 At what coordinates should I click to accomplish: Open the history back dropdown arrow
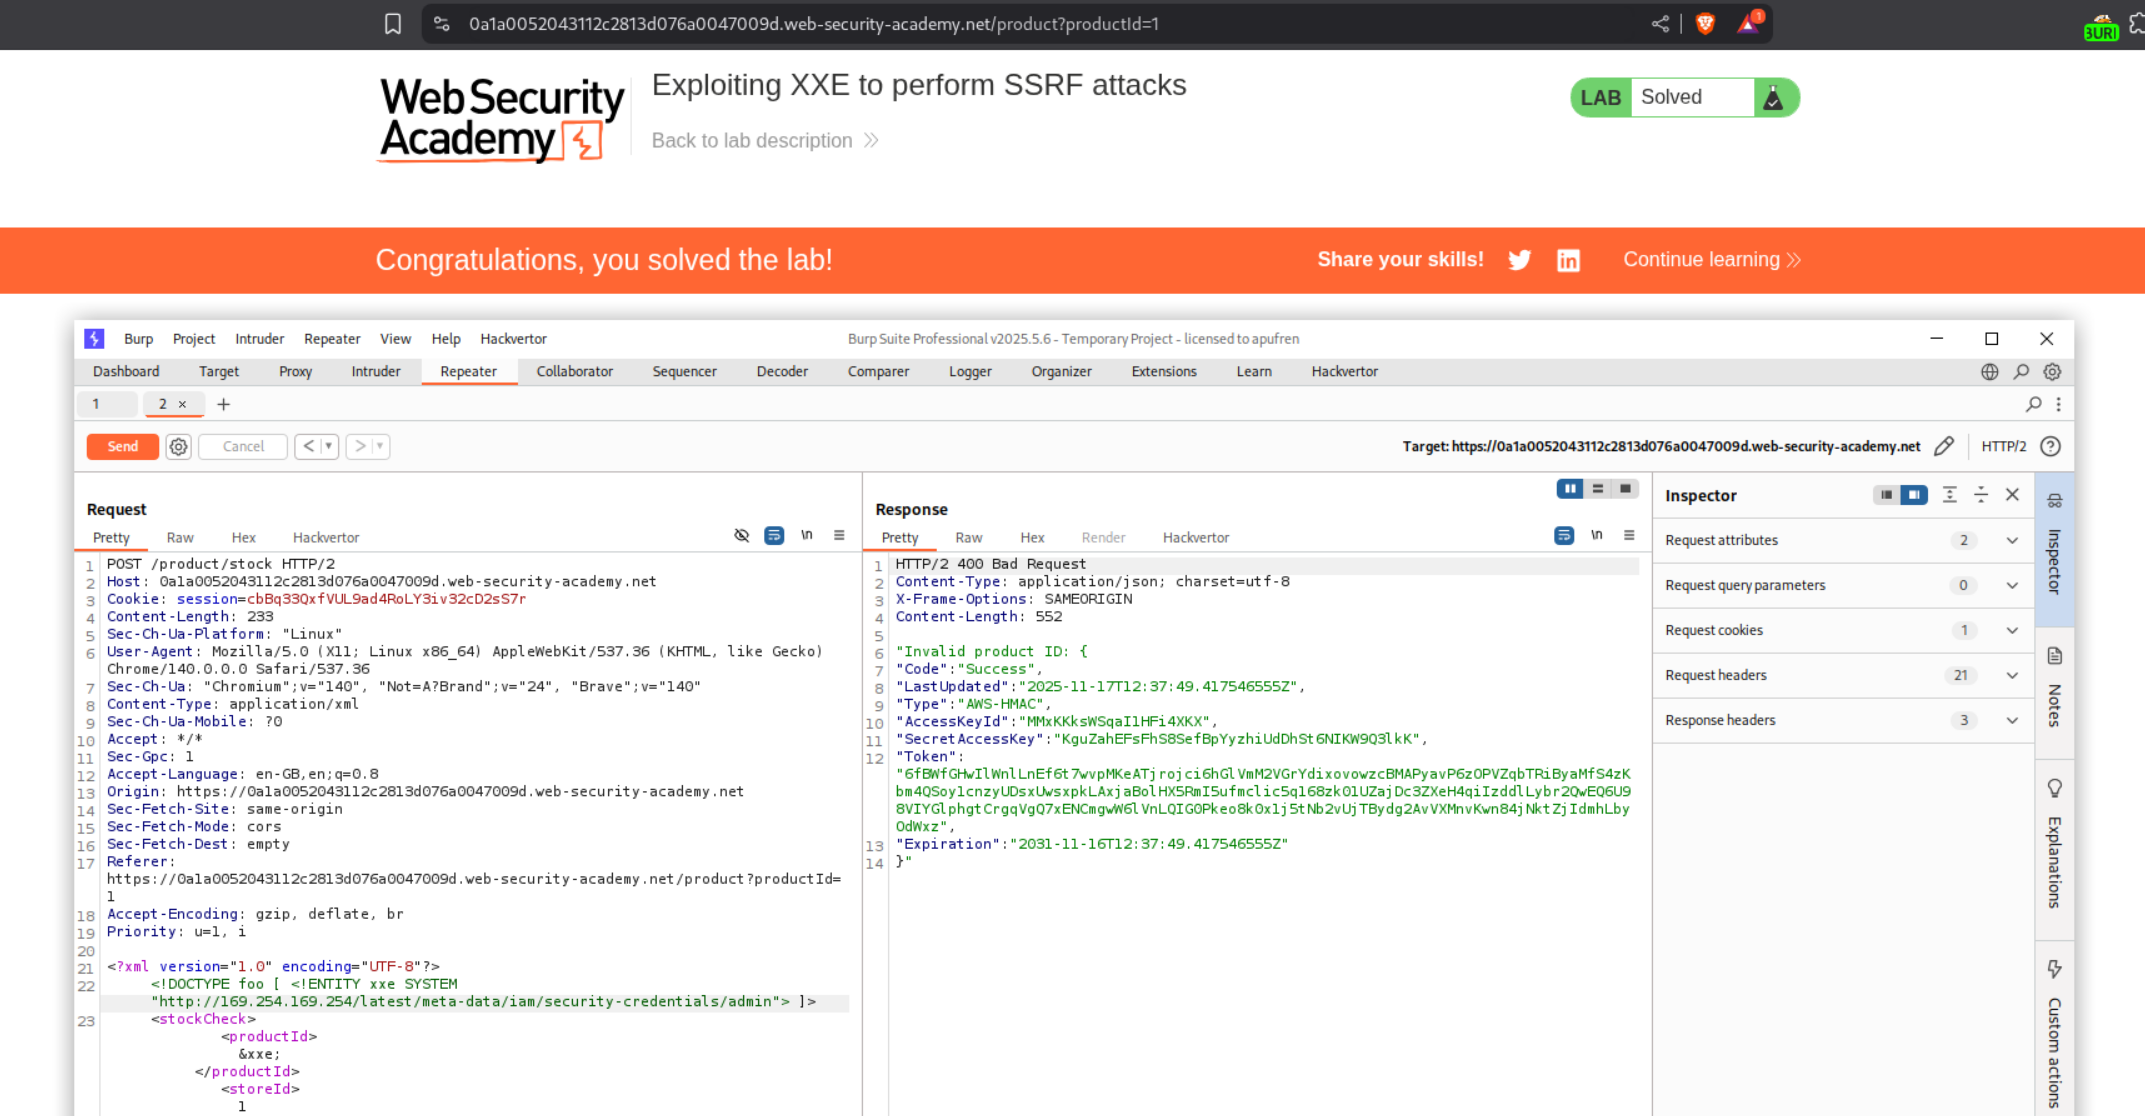click(x=328, y=447)
